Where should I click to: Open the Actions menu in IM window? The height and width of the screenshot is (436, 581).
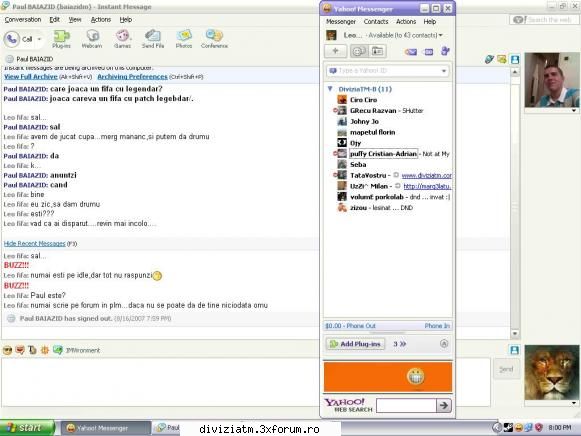(101, 20)
